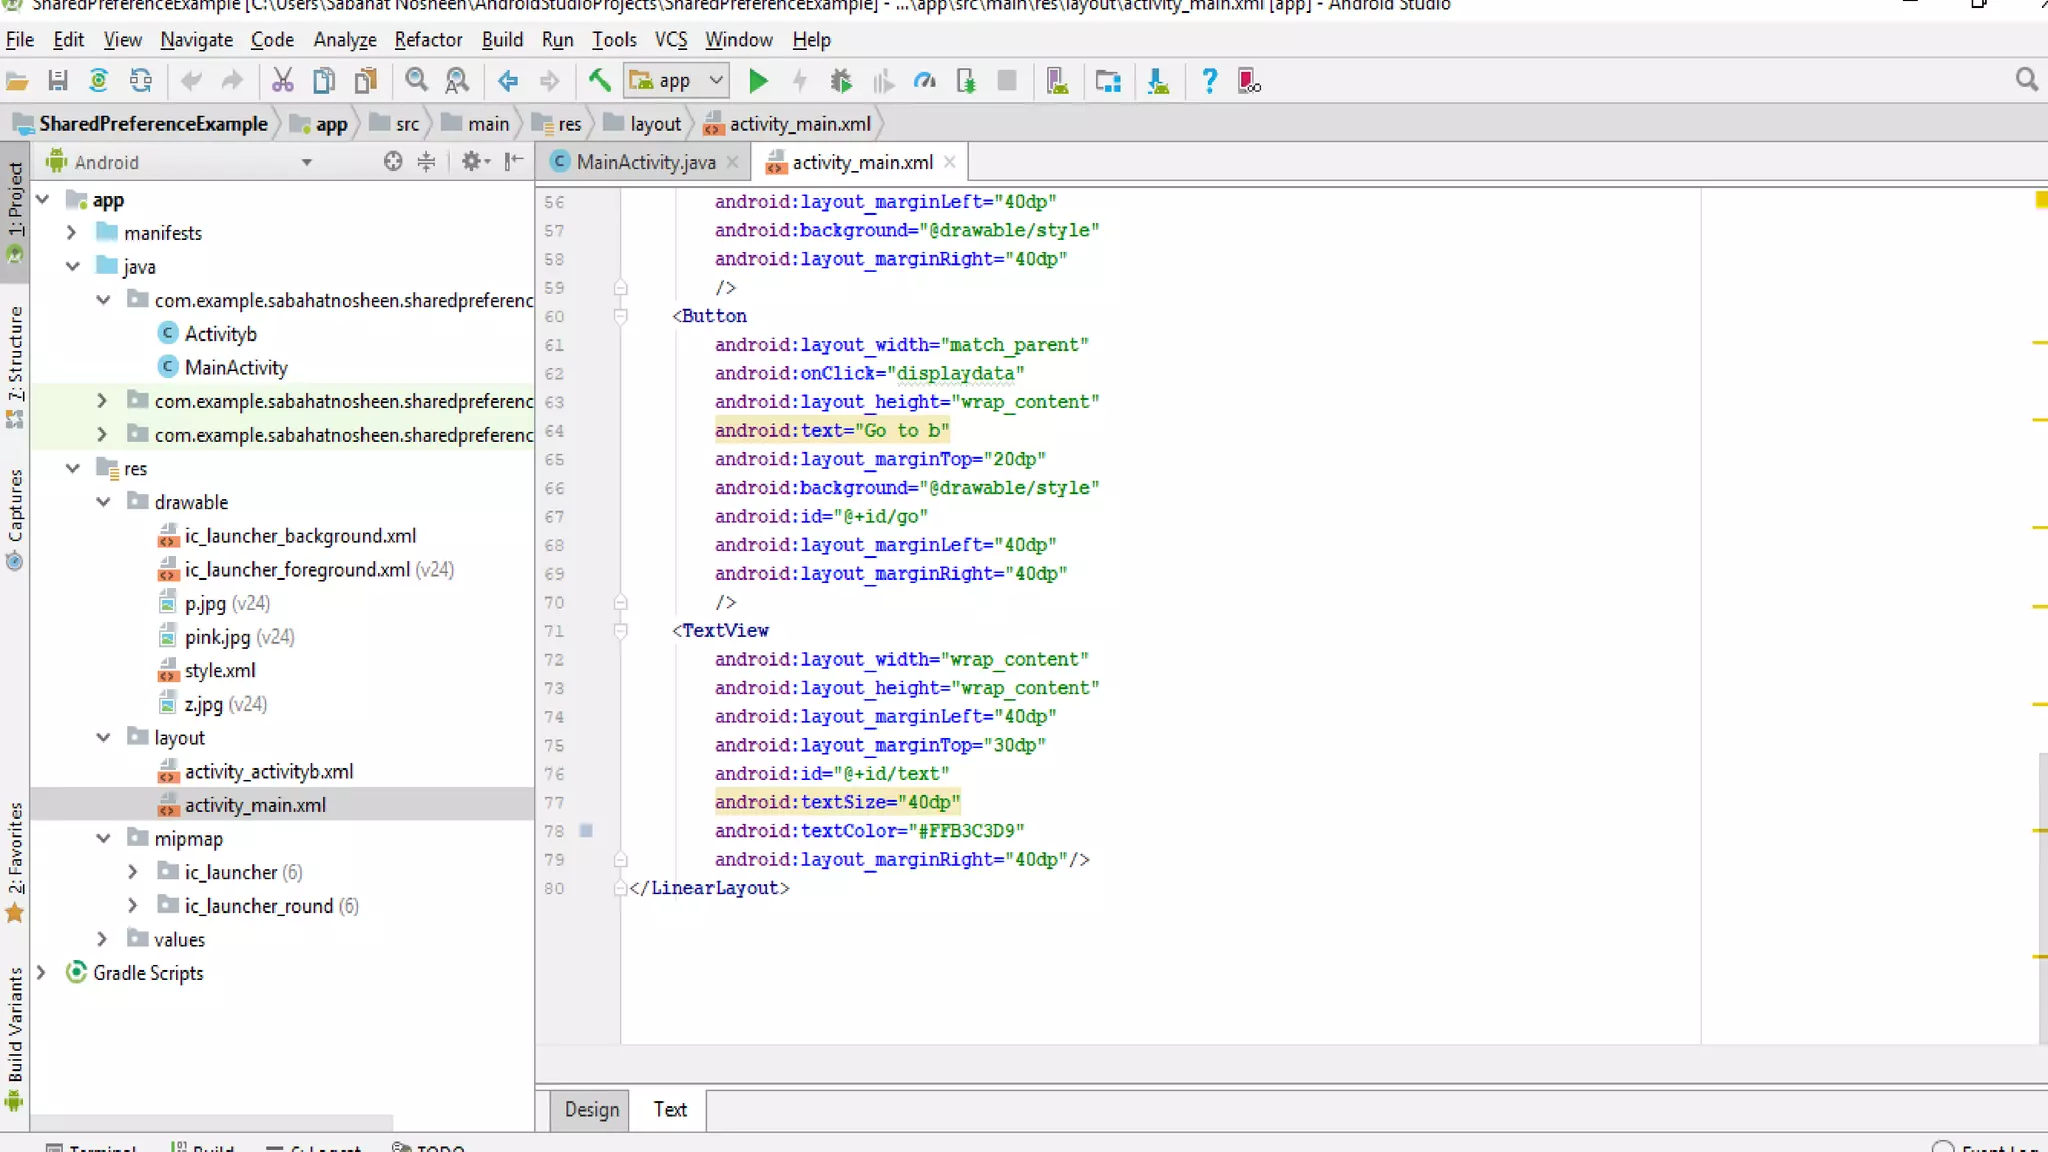The width and height of the screenshot is (2048, 1152).
Task: Click the Make Project hammer icon
Action: click(x=599, y=81)
